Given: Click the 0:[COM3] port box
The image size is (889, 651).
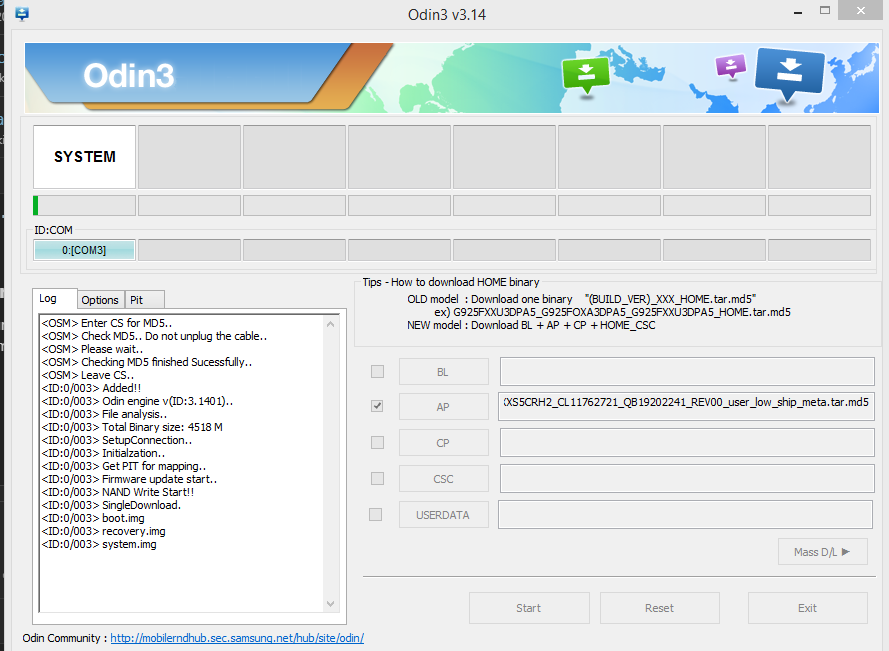Looking at the screenshot, I should (x=84, y=250).
